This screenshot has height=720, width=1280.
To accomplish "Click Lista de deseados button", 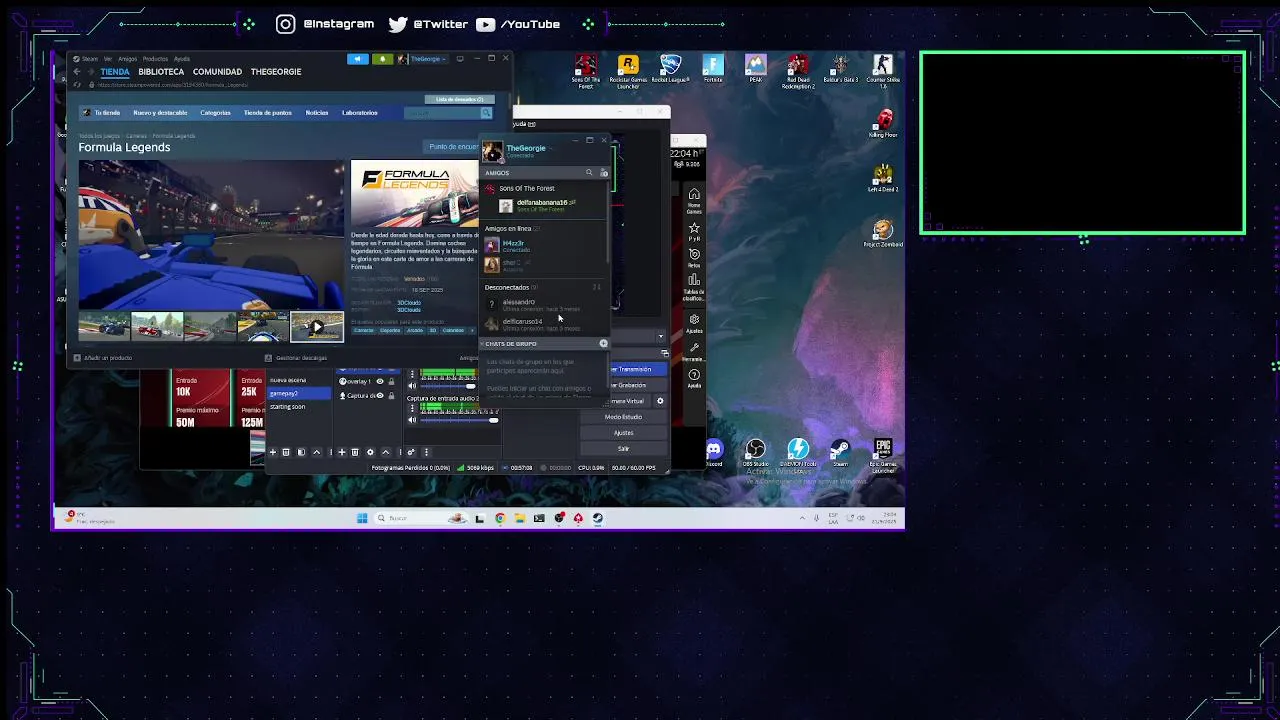I will coord(459,99).
